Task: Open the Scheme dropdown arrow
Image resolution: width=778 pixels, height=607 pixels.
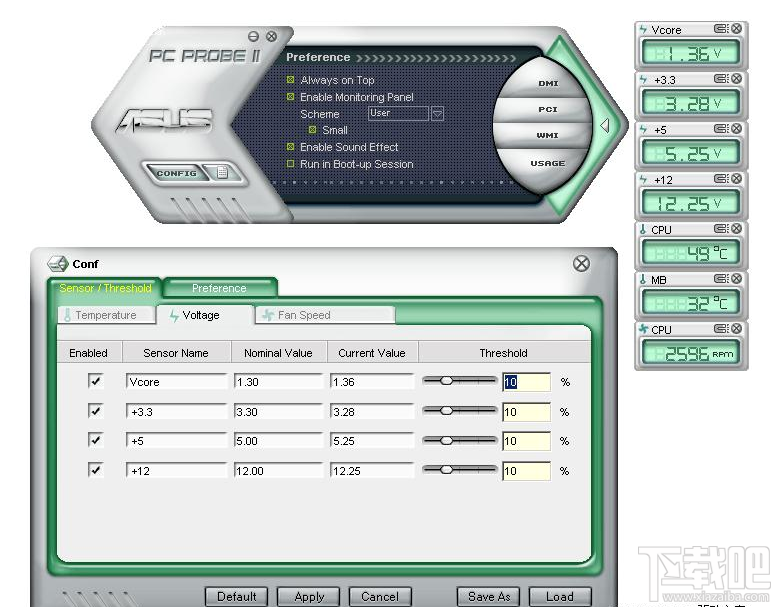Action: [437, 114]
